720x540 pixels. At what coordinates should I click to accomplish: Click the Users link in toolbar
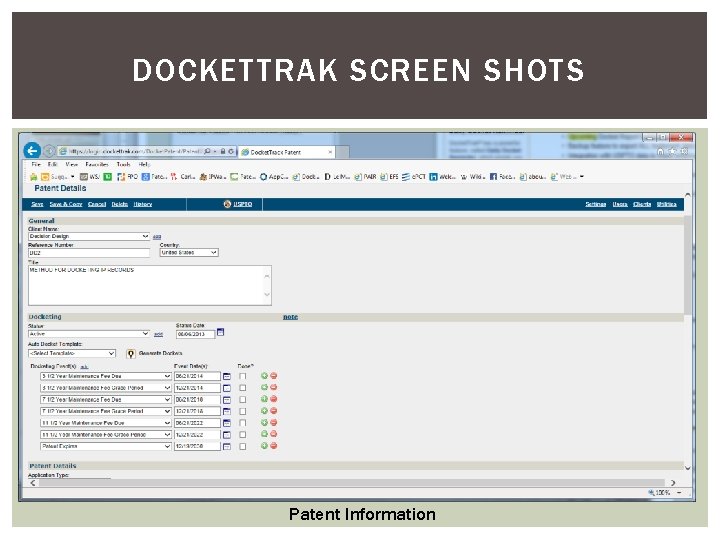click(620, 204)
